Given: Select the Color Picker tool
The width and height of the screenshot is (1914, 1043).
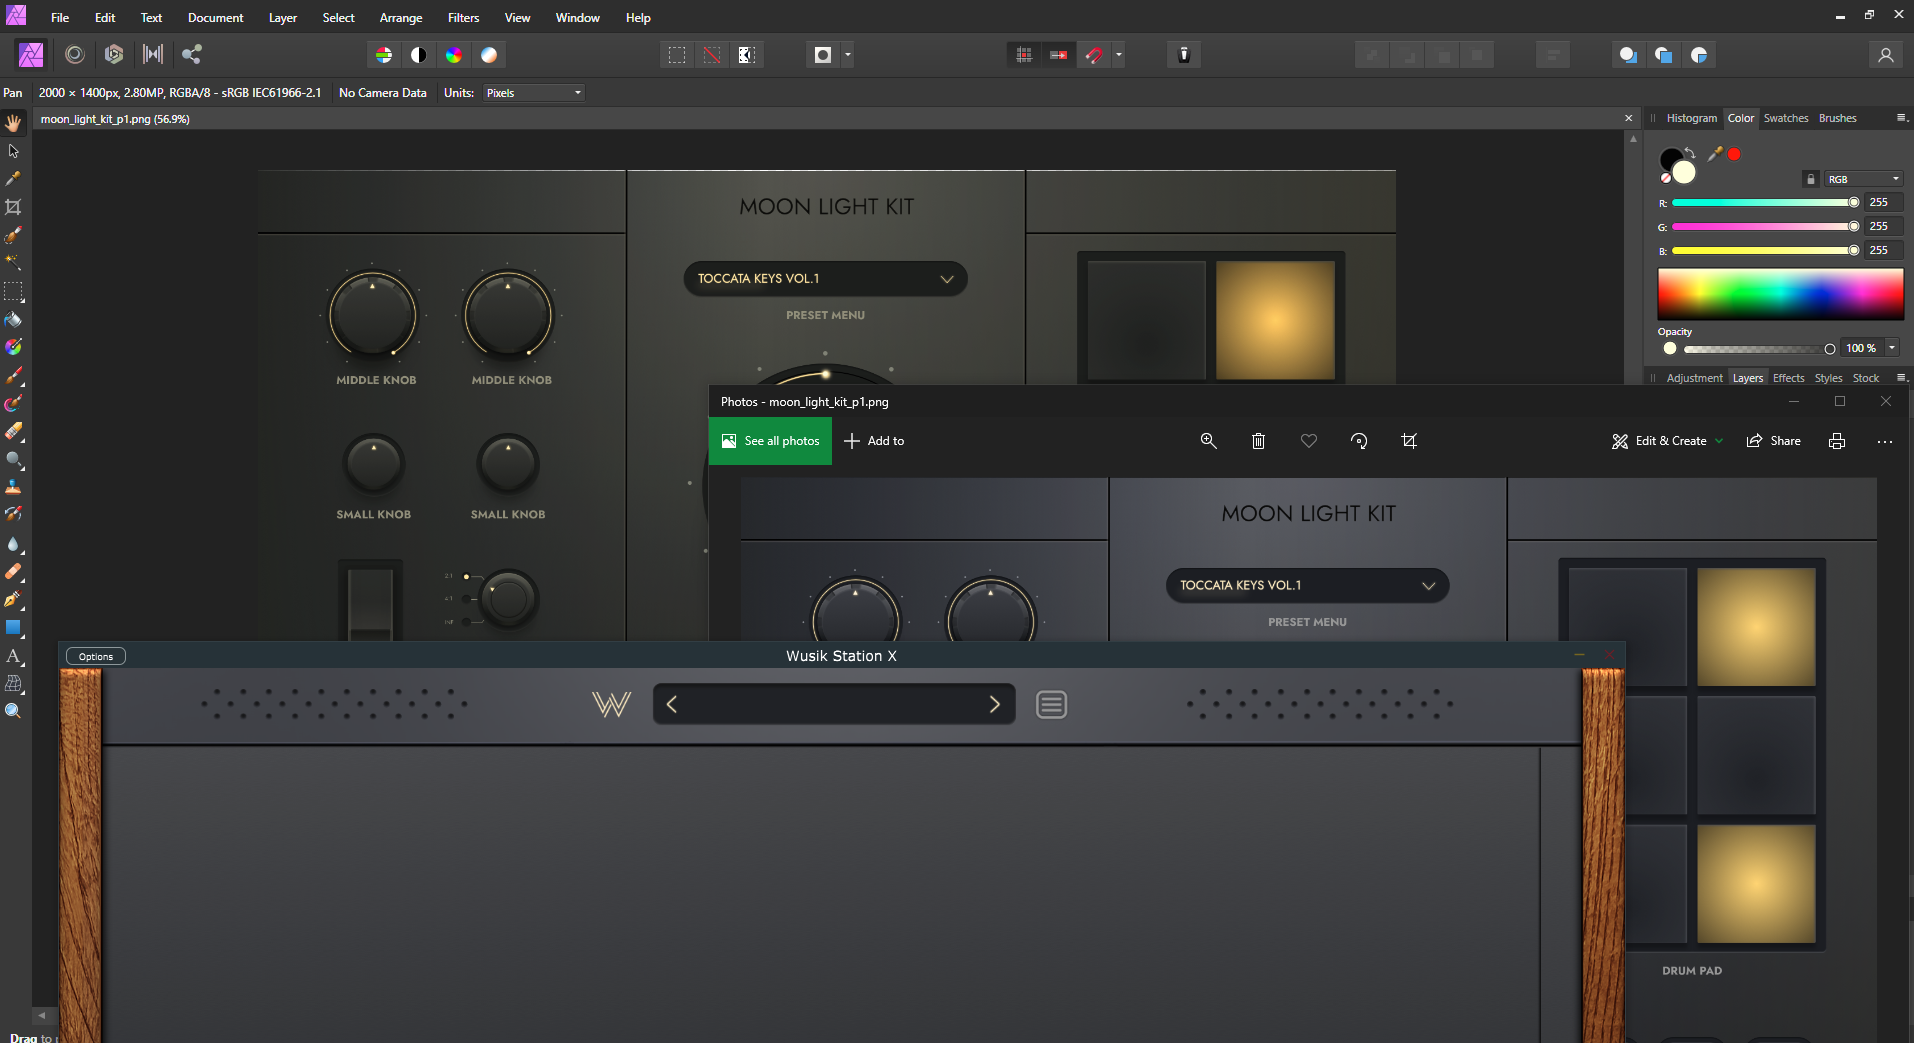Looking at the screenshot, I should click(x=13, y=179).
